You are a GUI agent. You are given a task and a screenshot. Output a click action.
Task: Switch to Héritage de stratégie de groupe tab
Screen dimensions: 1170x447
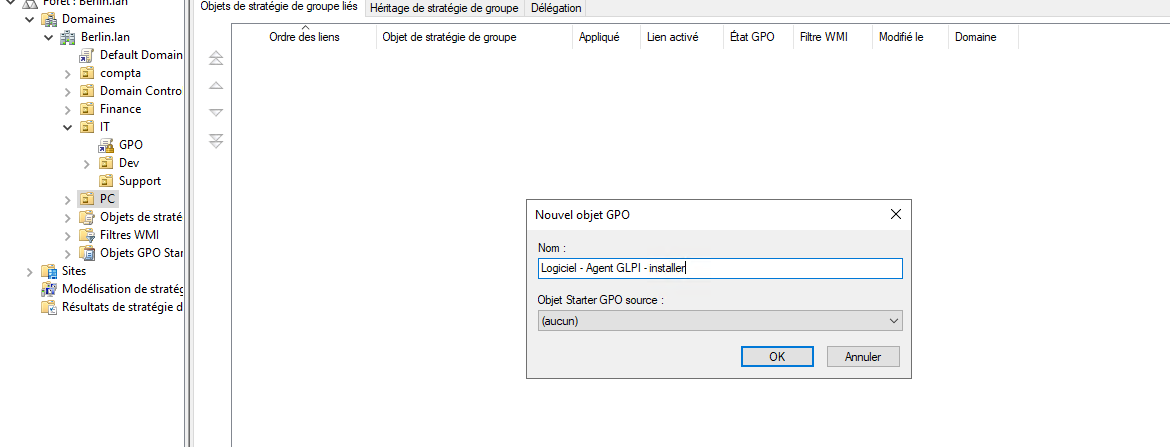point(444,8)
